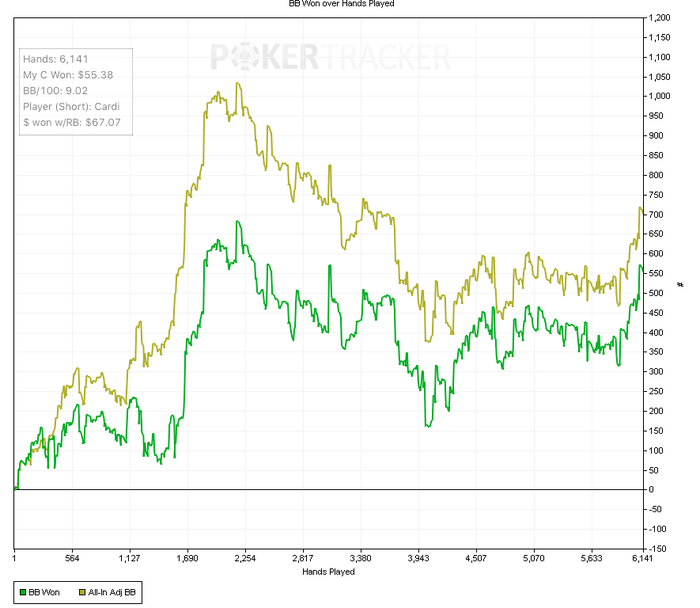Click the green BB Won legend swatch
The width and height of the screenshot is (700, 608).
(23, 592)
